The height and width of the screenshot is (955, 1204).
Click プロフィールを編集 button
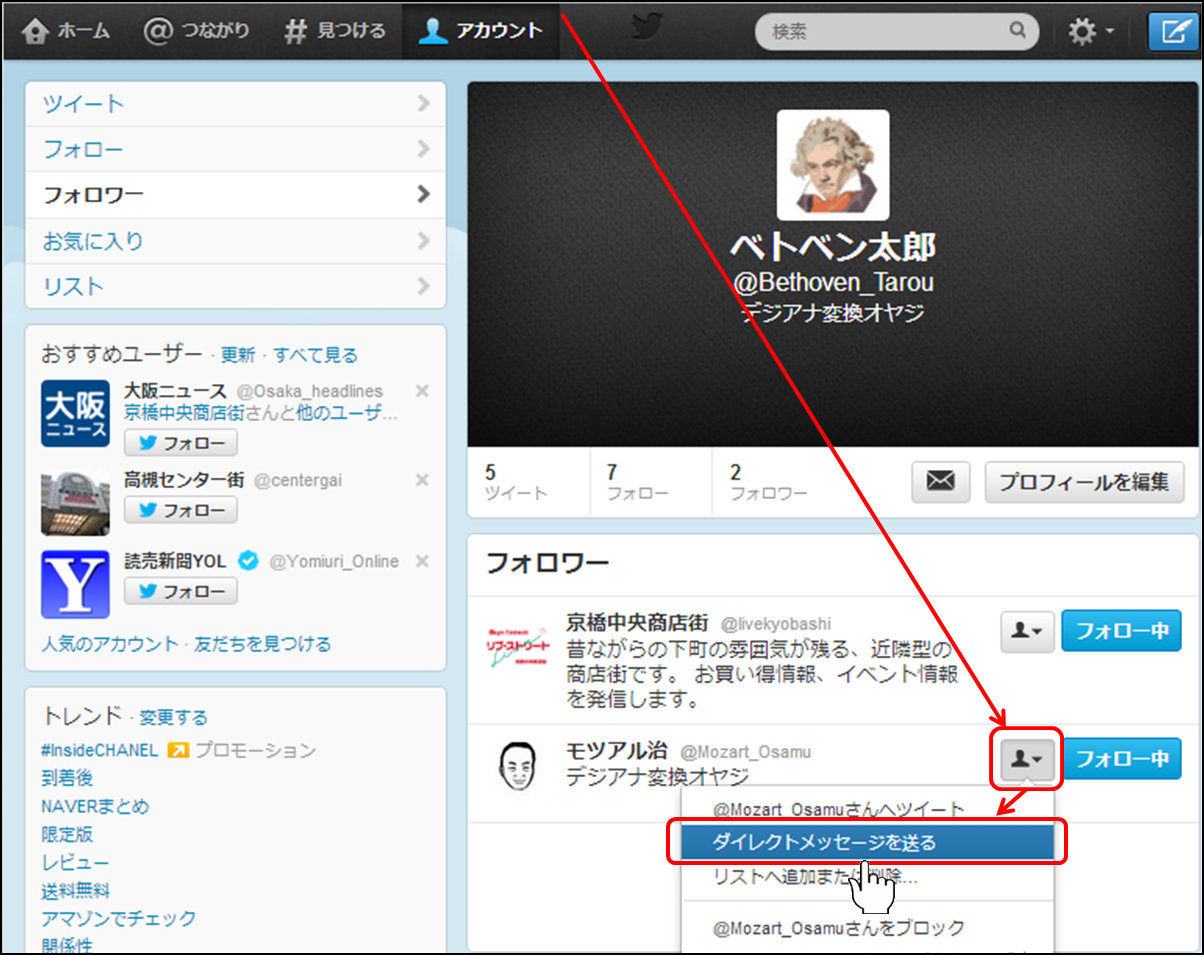(x=1084, y=482)
